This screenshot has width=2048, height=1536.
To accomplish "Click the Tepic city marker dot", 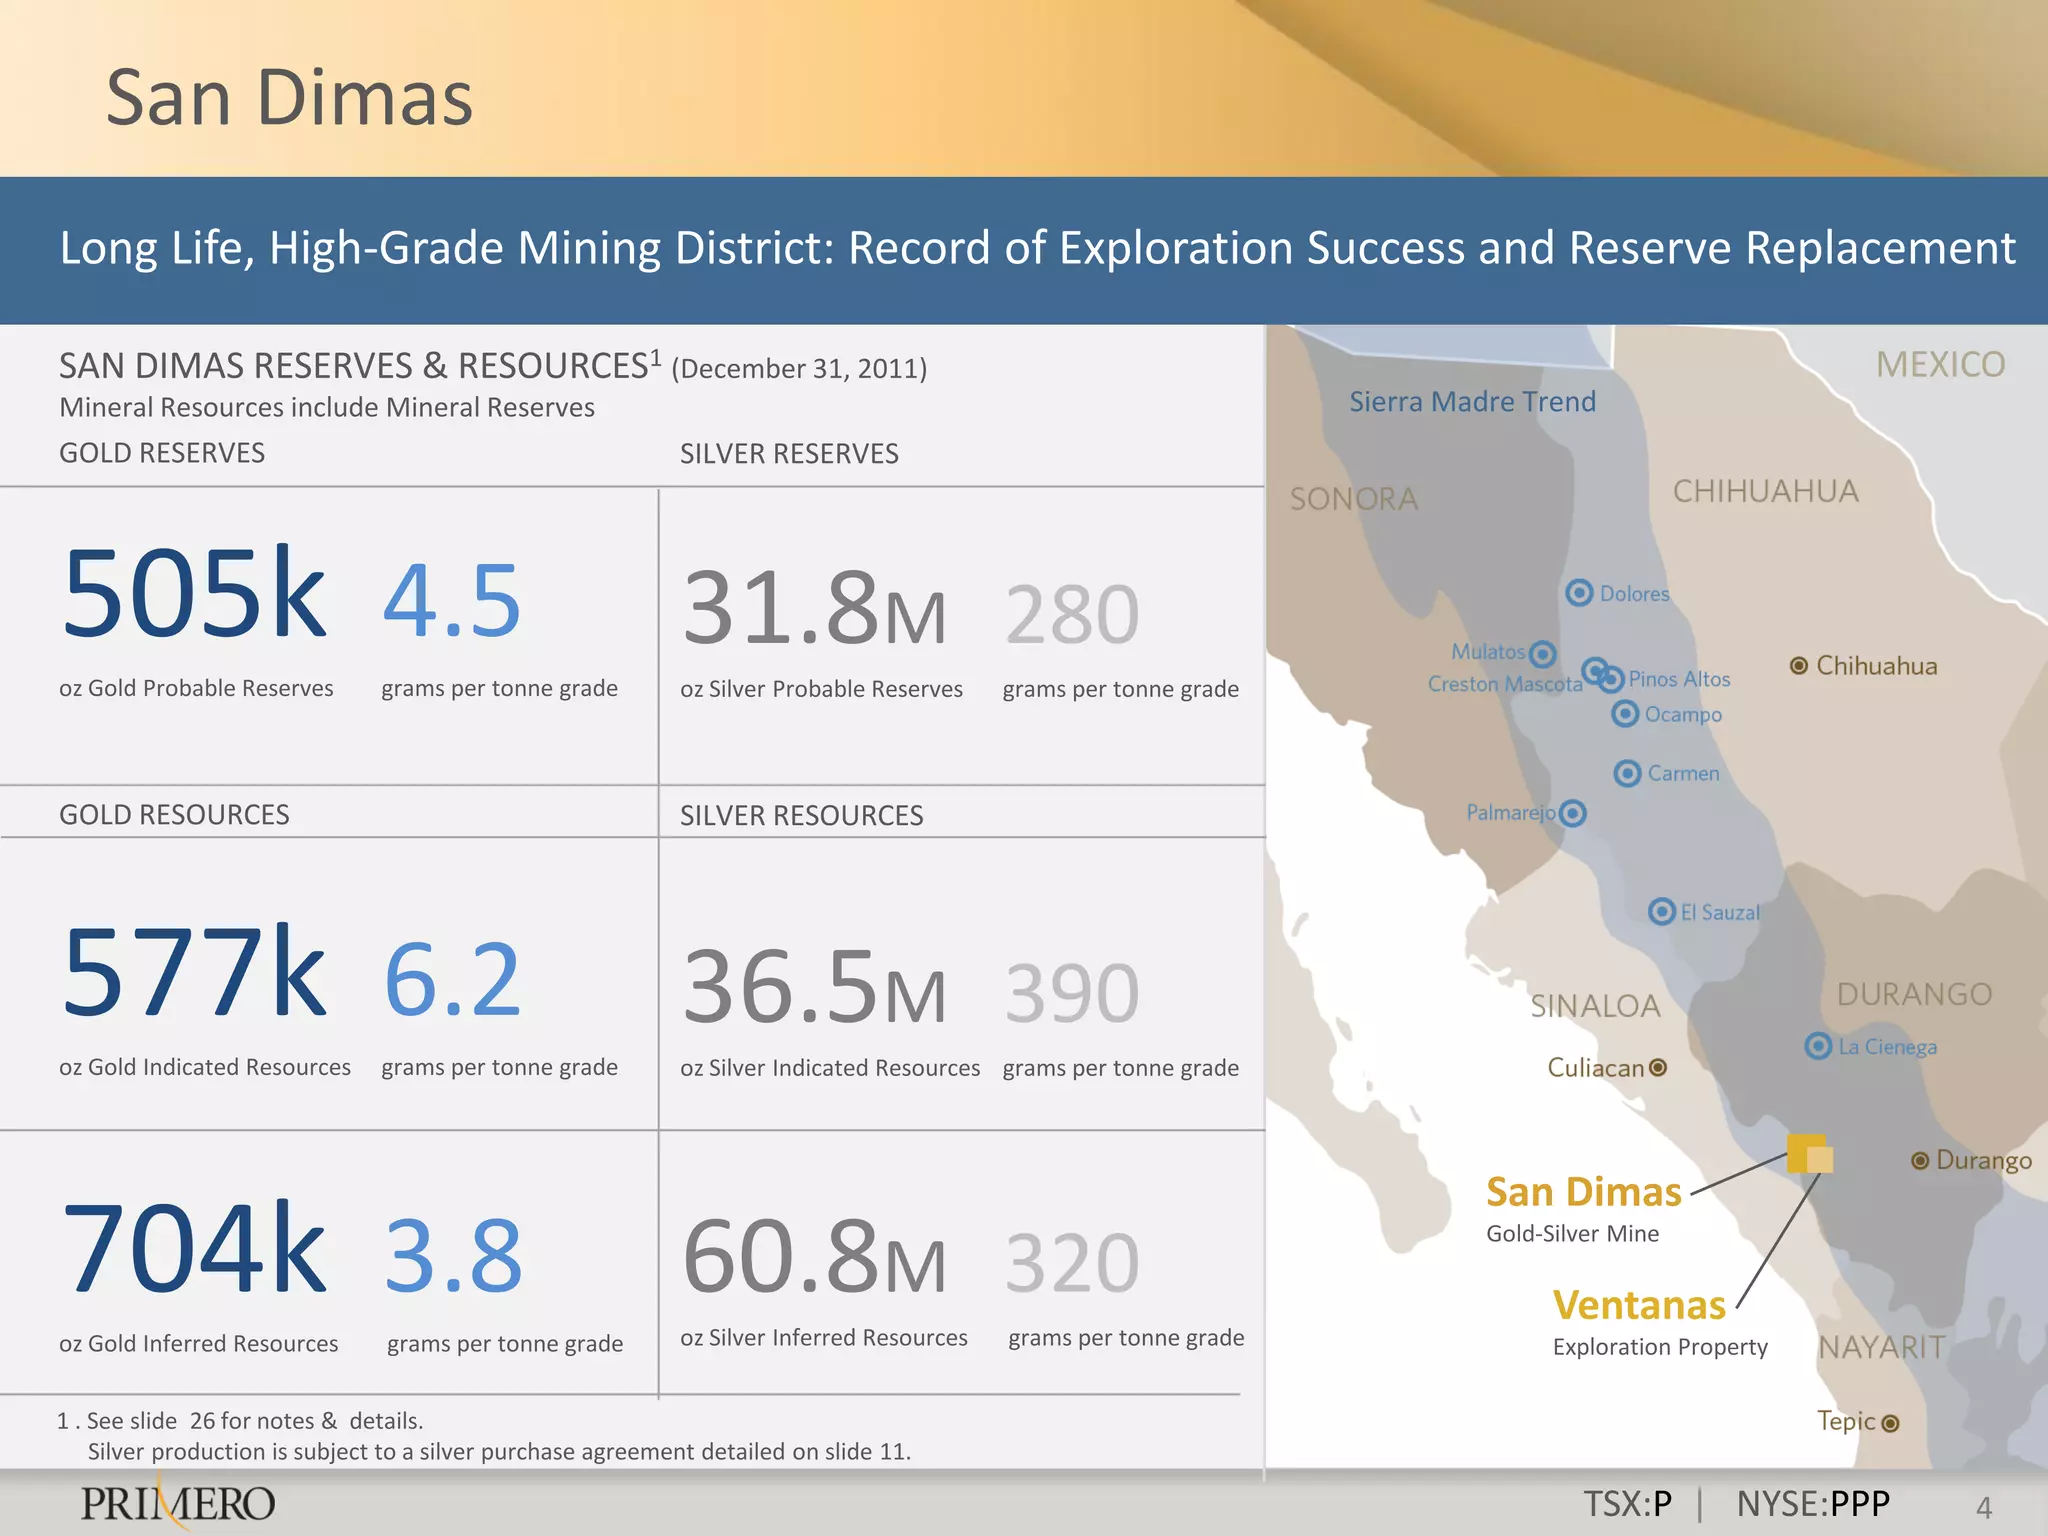I will click(x=1890, y=1423).
